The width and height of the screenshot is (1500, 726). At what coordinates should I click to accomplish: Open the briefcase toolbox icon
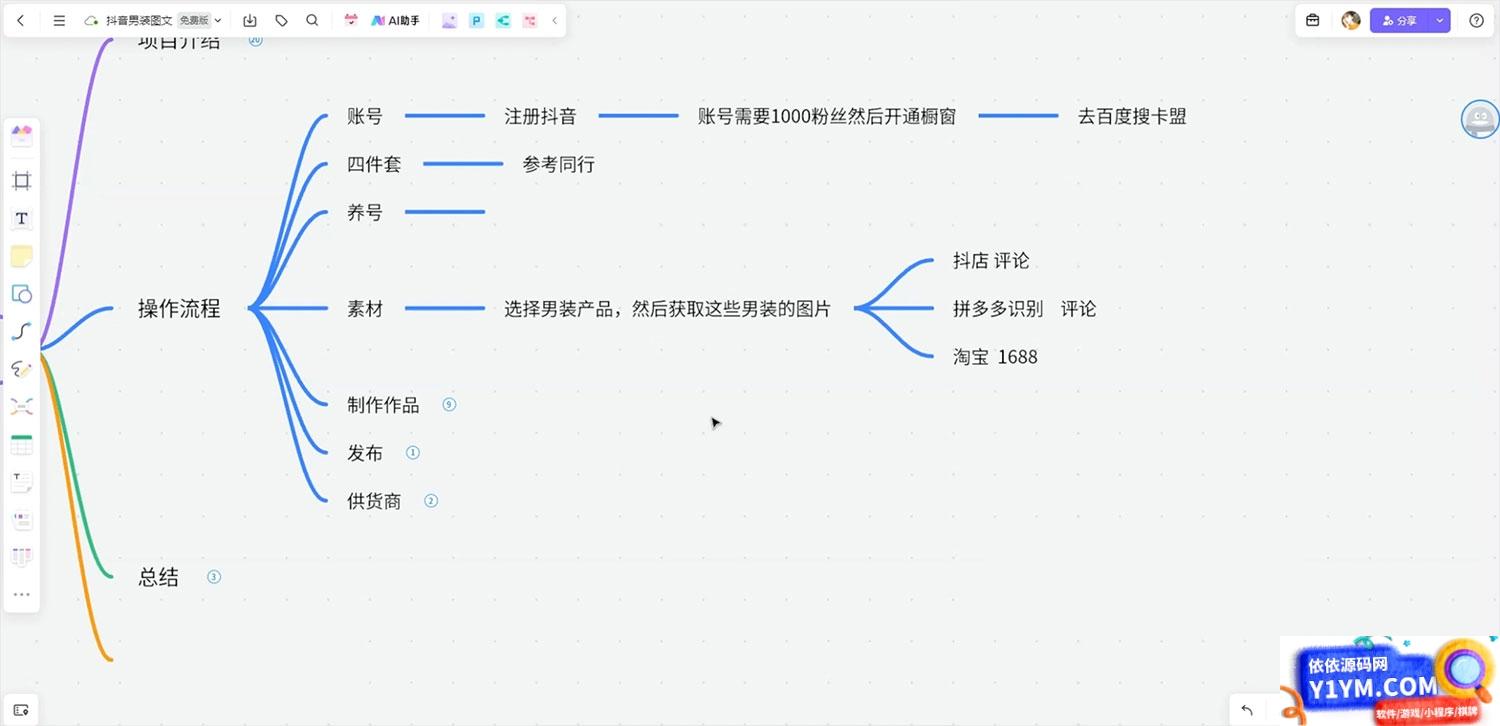1313,20
